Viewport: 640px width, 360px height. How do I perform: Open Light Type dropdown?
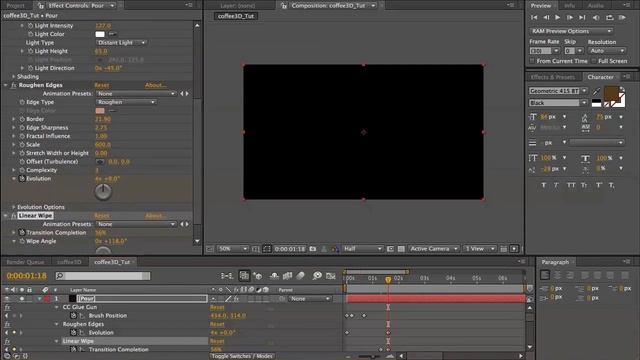[121, 42]
